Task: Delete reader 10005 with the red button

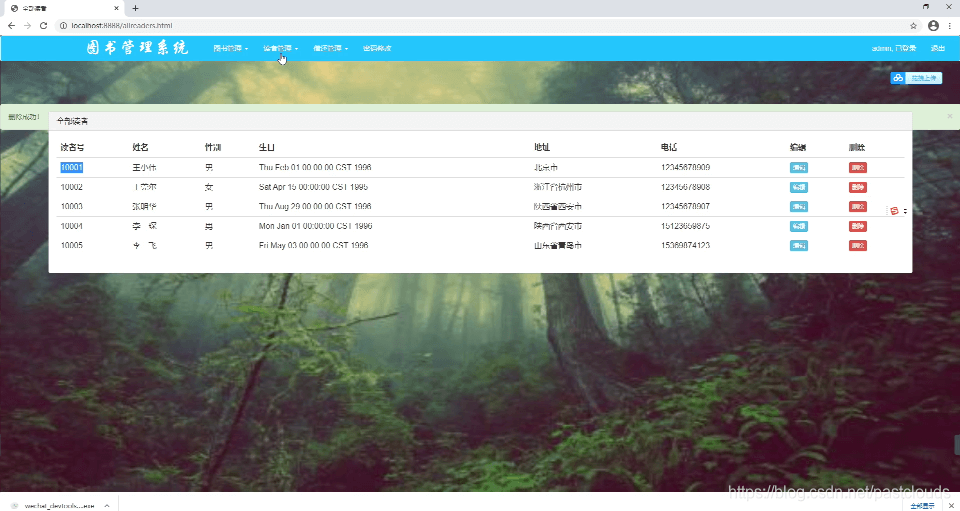Action: coord(858,246)
